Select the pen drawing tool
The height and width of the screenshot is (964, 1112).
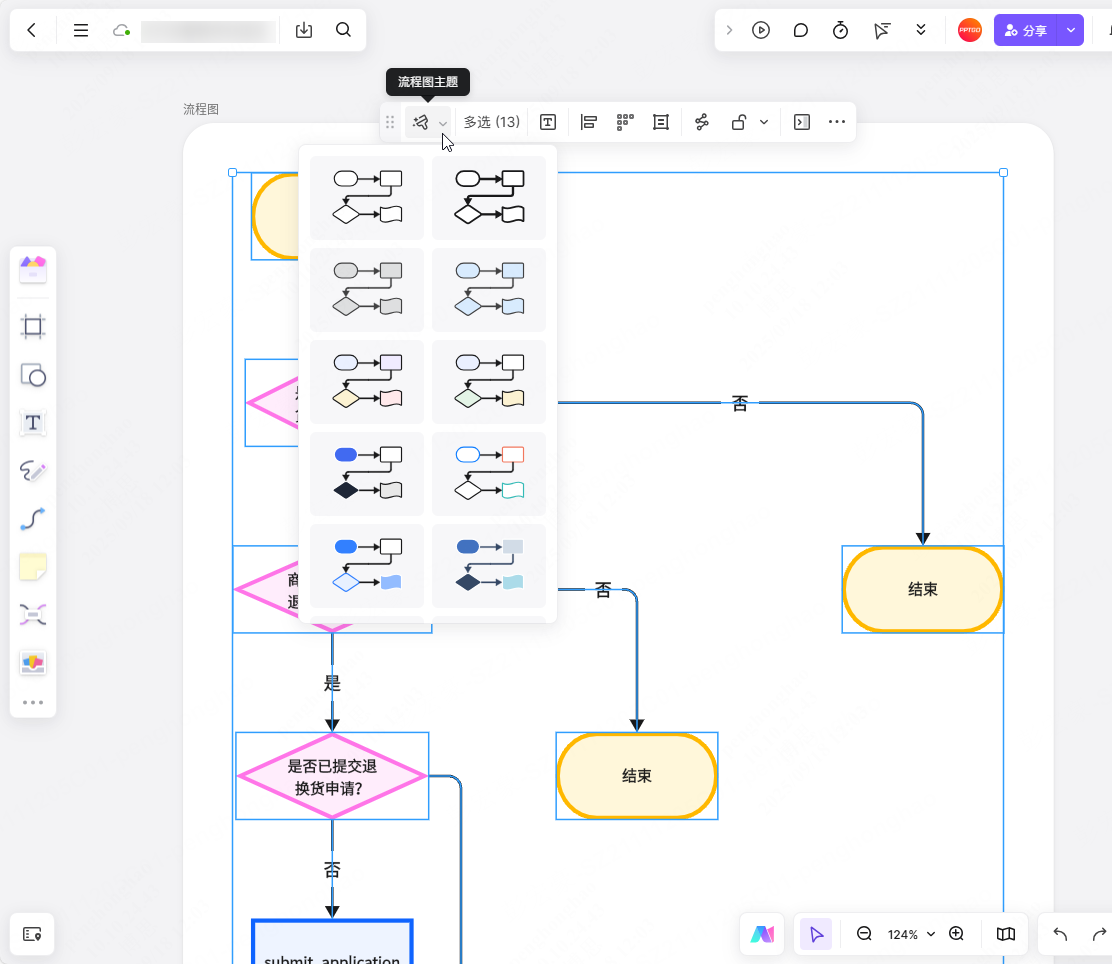pyautogui.click(x=33, y=471)
